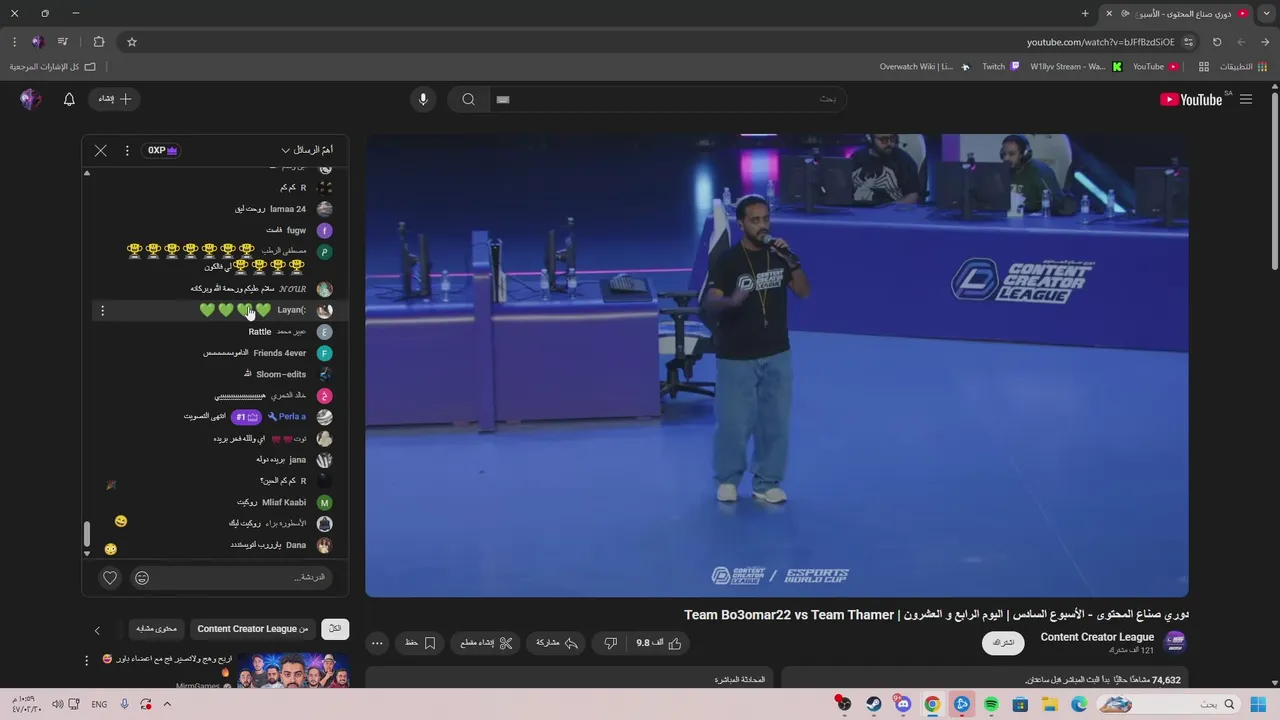The width and height of the screenshot is (1280, 720).
Task: Show hidden system tray icons
Action: 167,704
